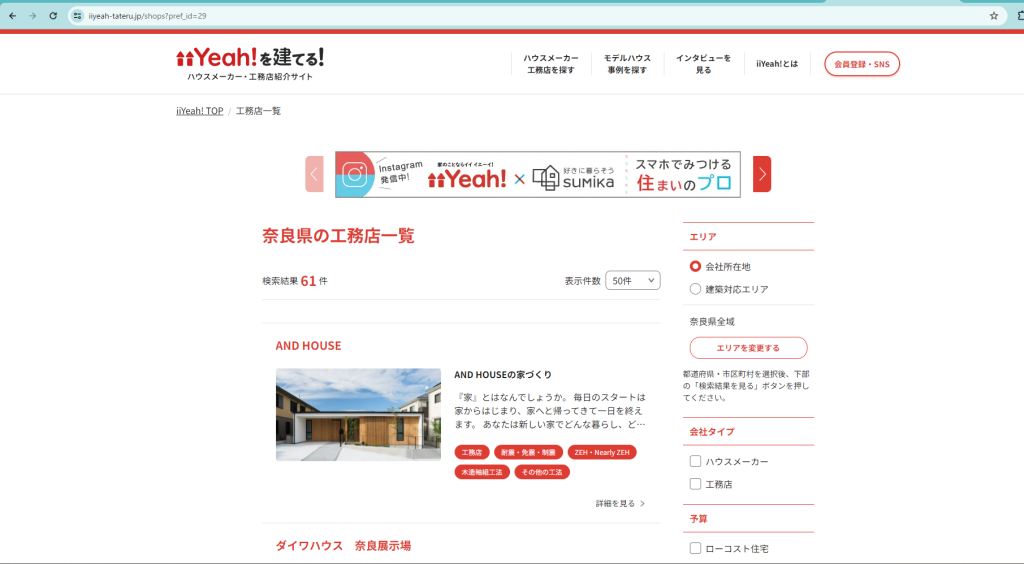Open the site information icon in the address bar
Screen dimensions: 1024x564
click(x=78, y=16)
